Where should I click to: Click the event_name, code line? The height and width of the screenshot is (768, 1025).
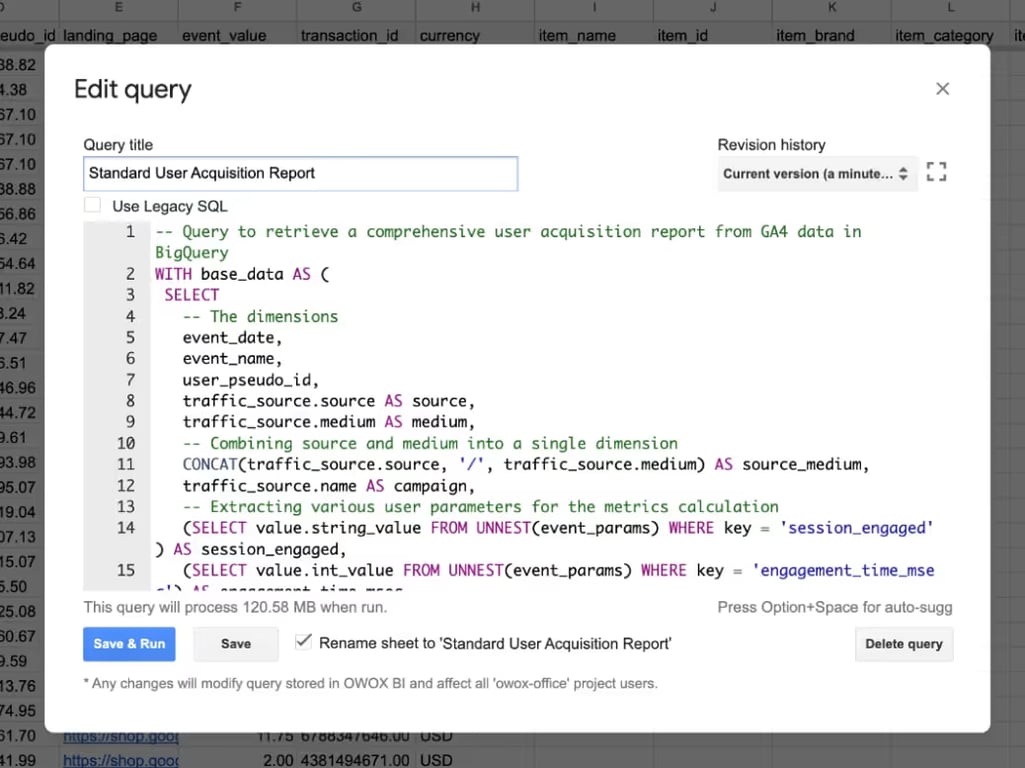(x=232, y=359)
